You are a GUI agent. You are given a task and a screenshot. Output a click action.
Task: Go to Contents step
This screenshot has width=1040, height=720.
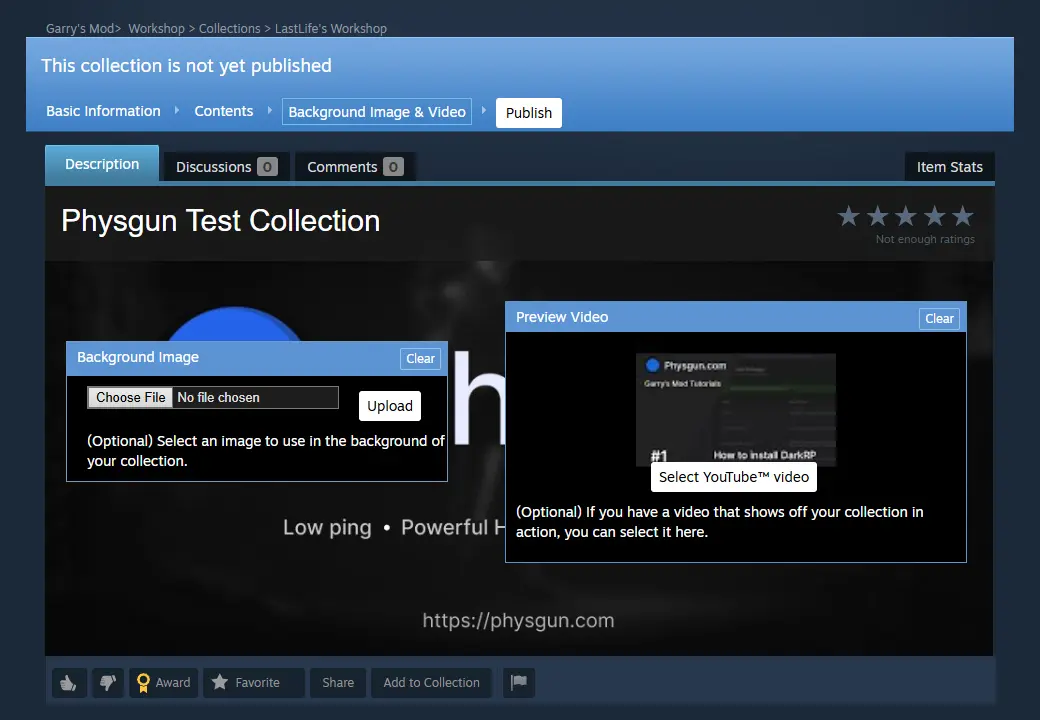click(223, 111)
